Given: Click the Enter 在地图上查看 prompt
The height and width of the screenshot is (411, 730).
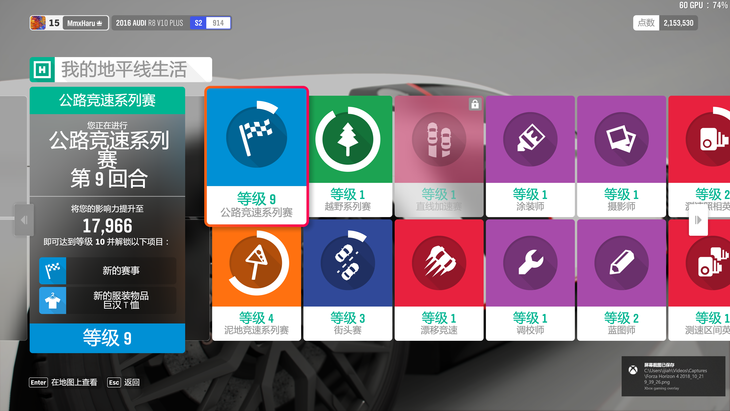Looking at the screenshot, I should point(63,382).
